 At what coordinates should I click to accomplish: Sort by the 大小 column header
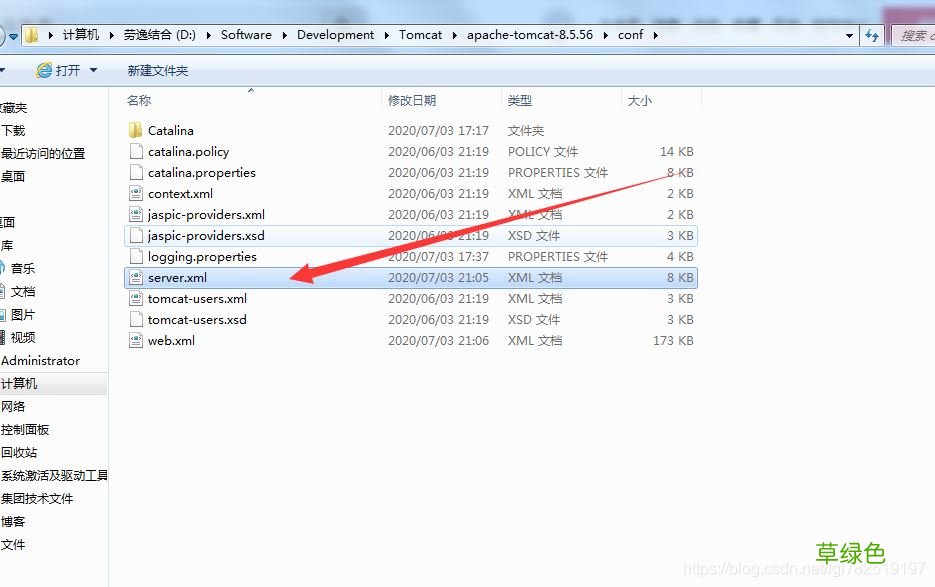[x=639, y=100]
